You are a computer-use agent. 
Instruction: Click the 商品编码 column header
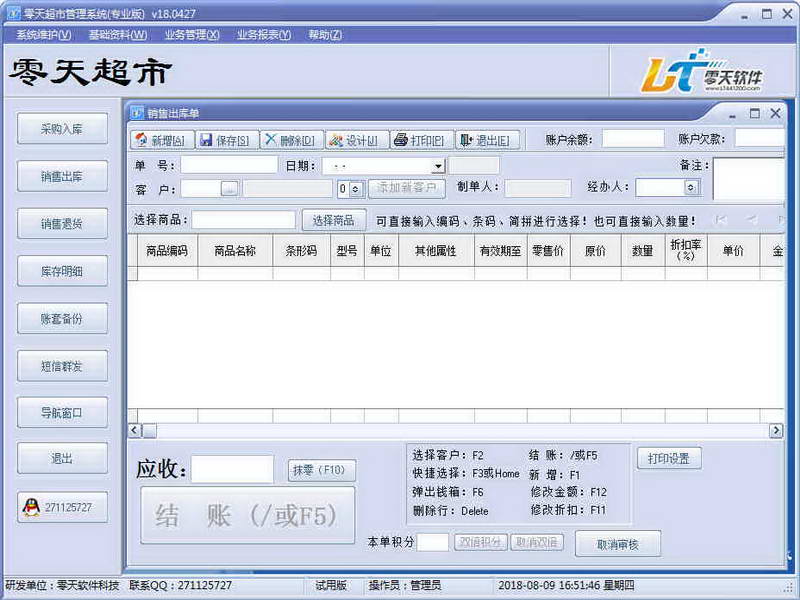pyautogui.click(x=167, y=251)
